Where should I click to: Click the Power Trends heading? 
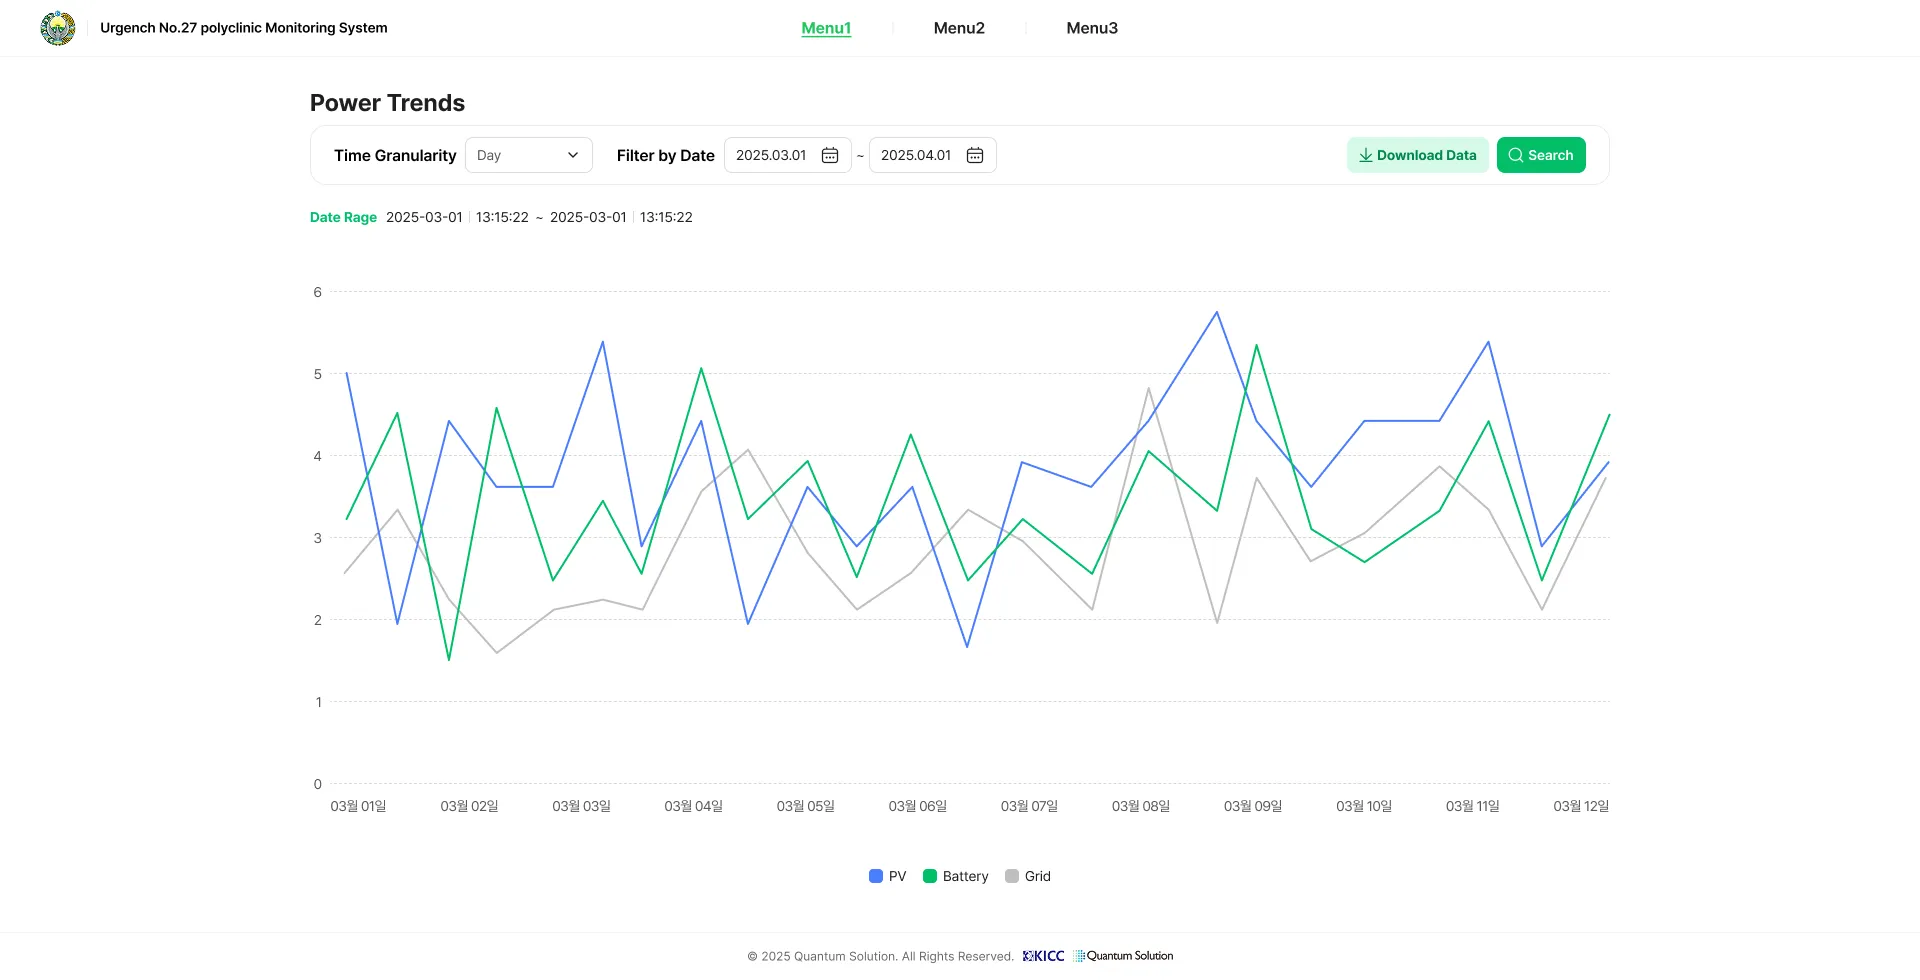tap(387, 103)
